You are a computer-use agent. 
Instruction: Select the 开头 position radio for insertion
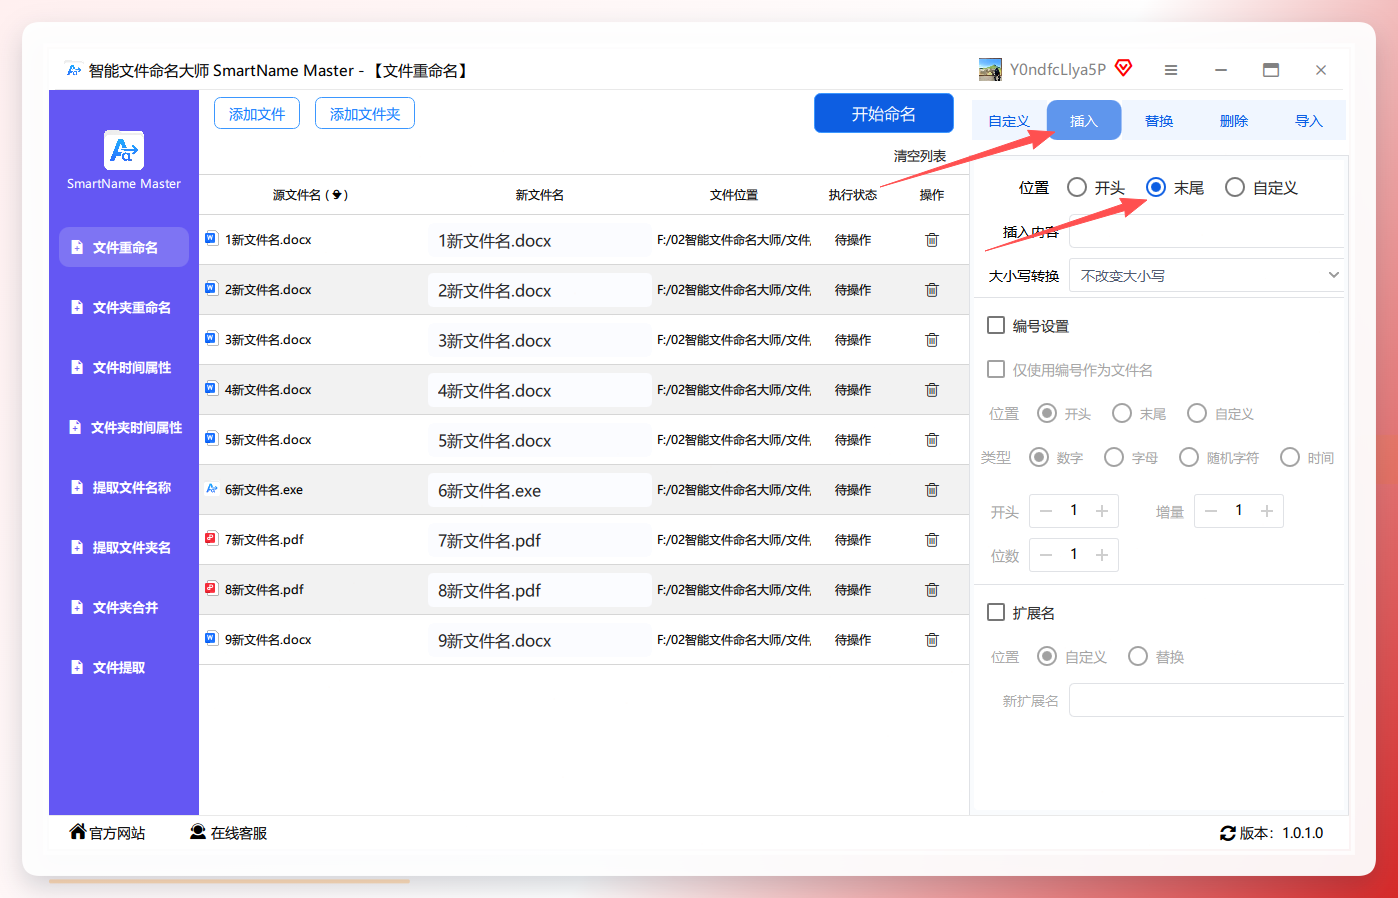click(1077, 187)
